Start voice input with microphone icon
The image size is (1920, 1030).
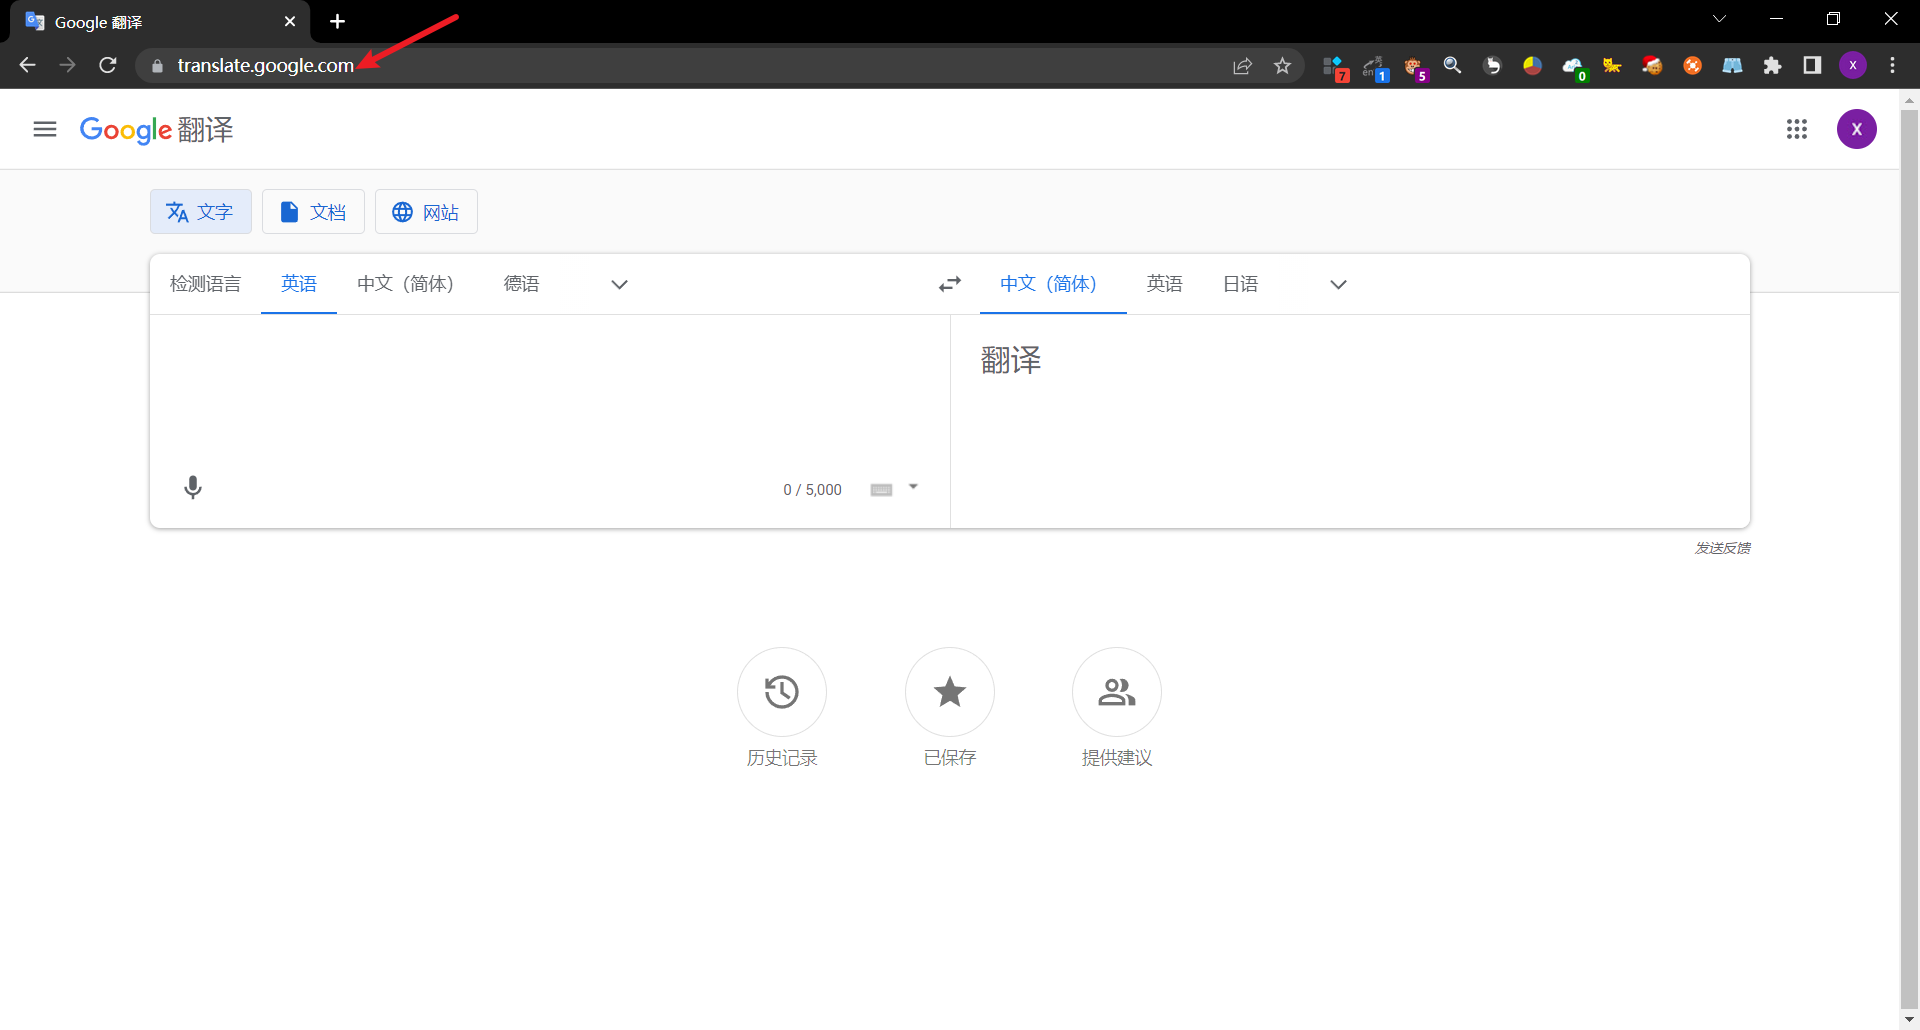193,488
